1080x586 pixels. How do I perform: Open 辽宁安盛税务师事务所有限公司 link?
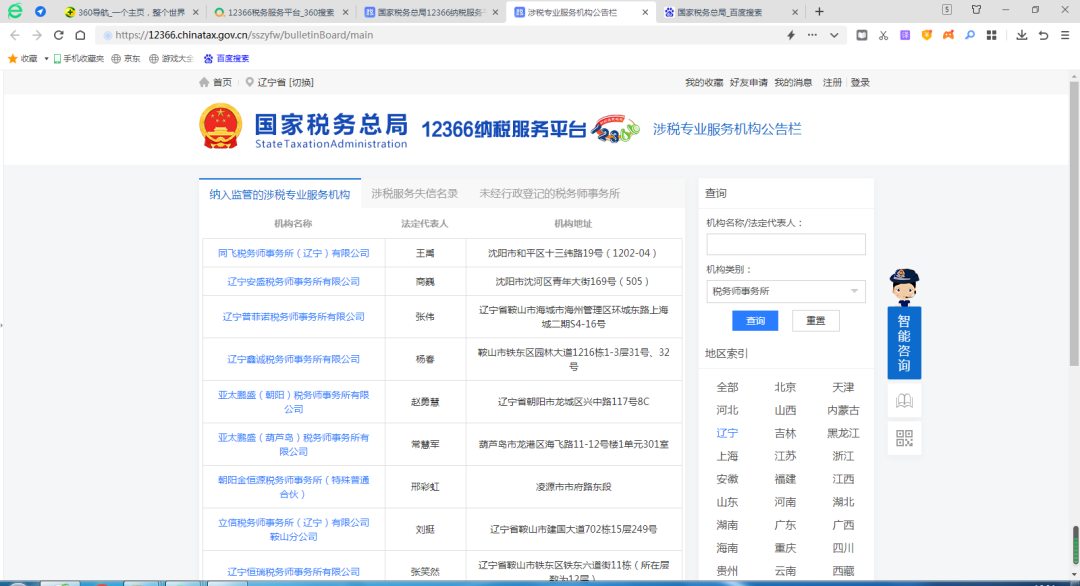[293, 282]
